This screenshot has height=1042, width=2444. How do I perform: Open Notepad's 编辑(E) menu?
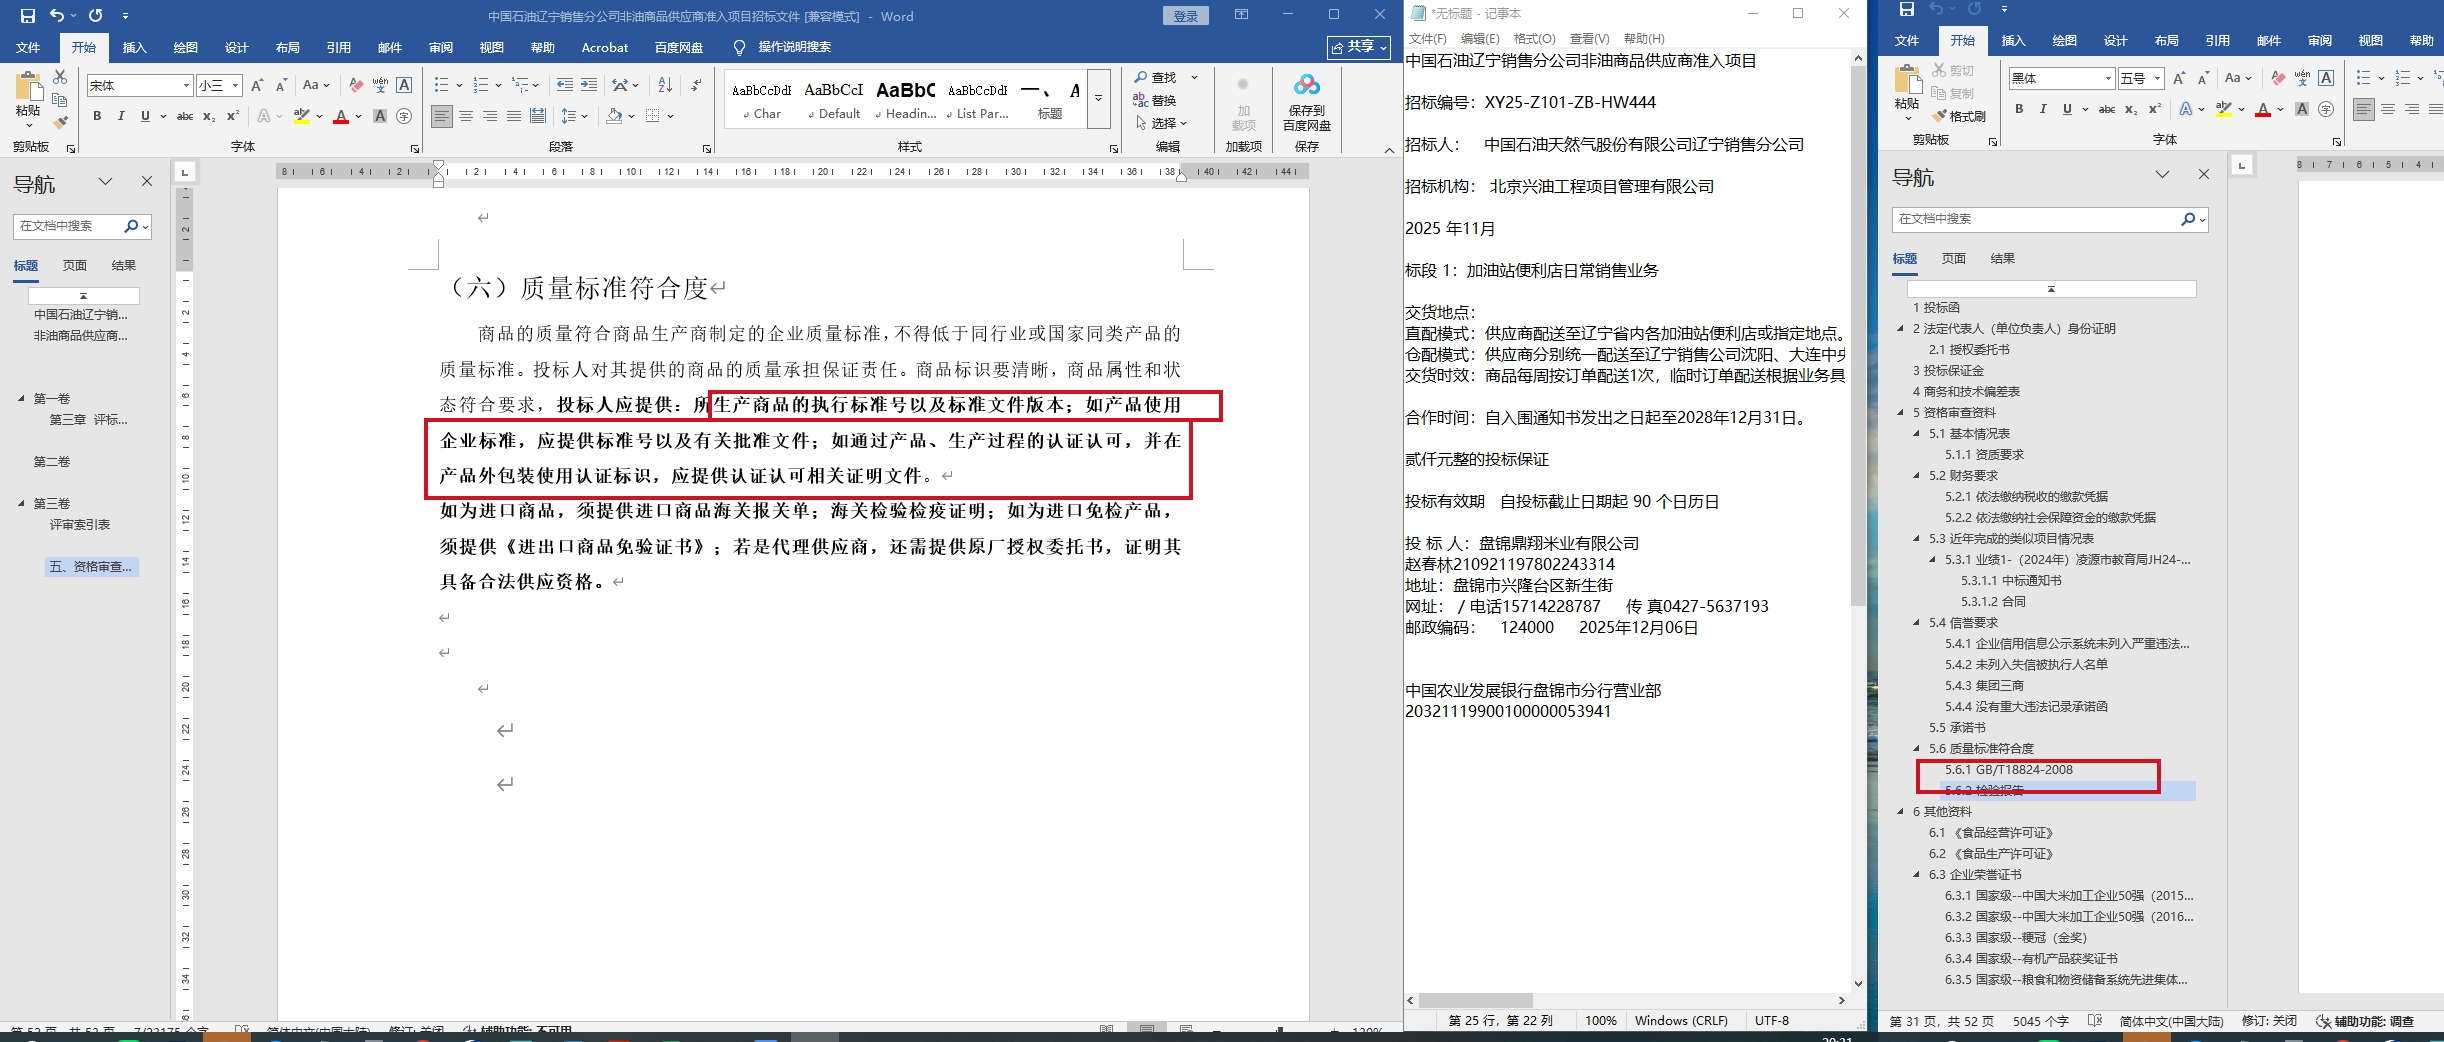tap(1480, 38)
